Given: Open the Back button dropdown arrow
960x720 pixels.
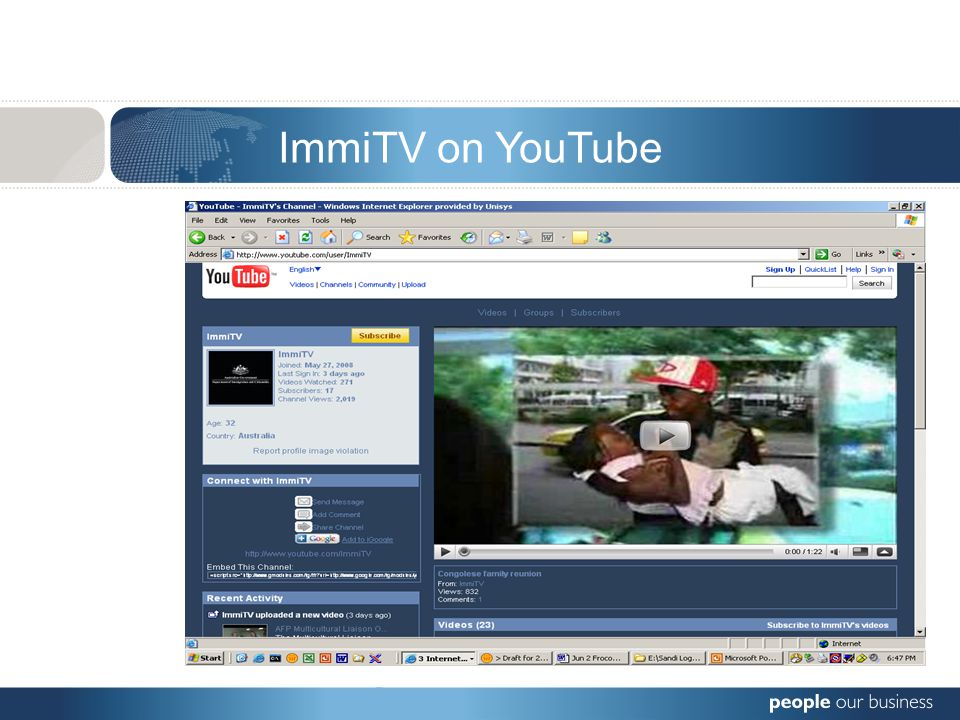Looking at the screenshot, I should tap(233, 238).
